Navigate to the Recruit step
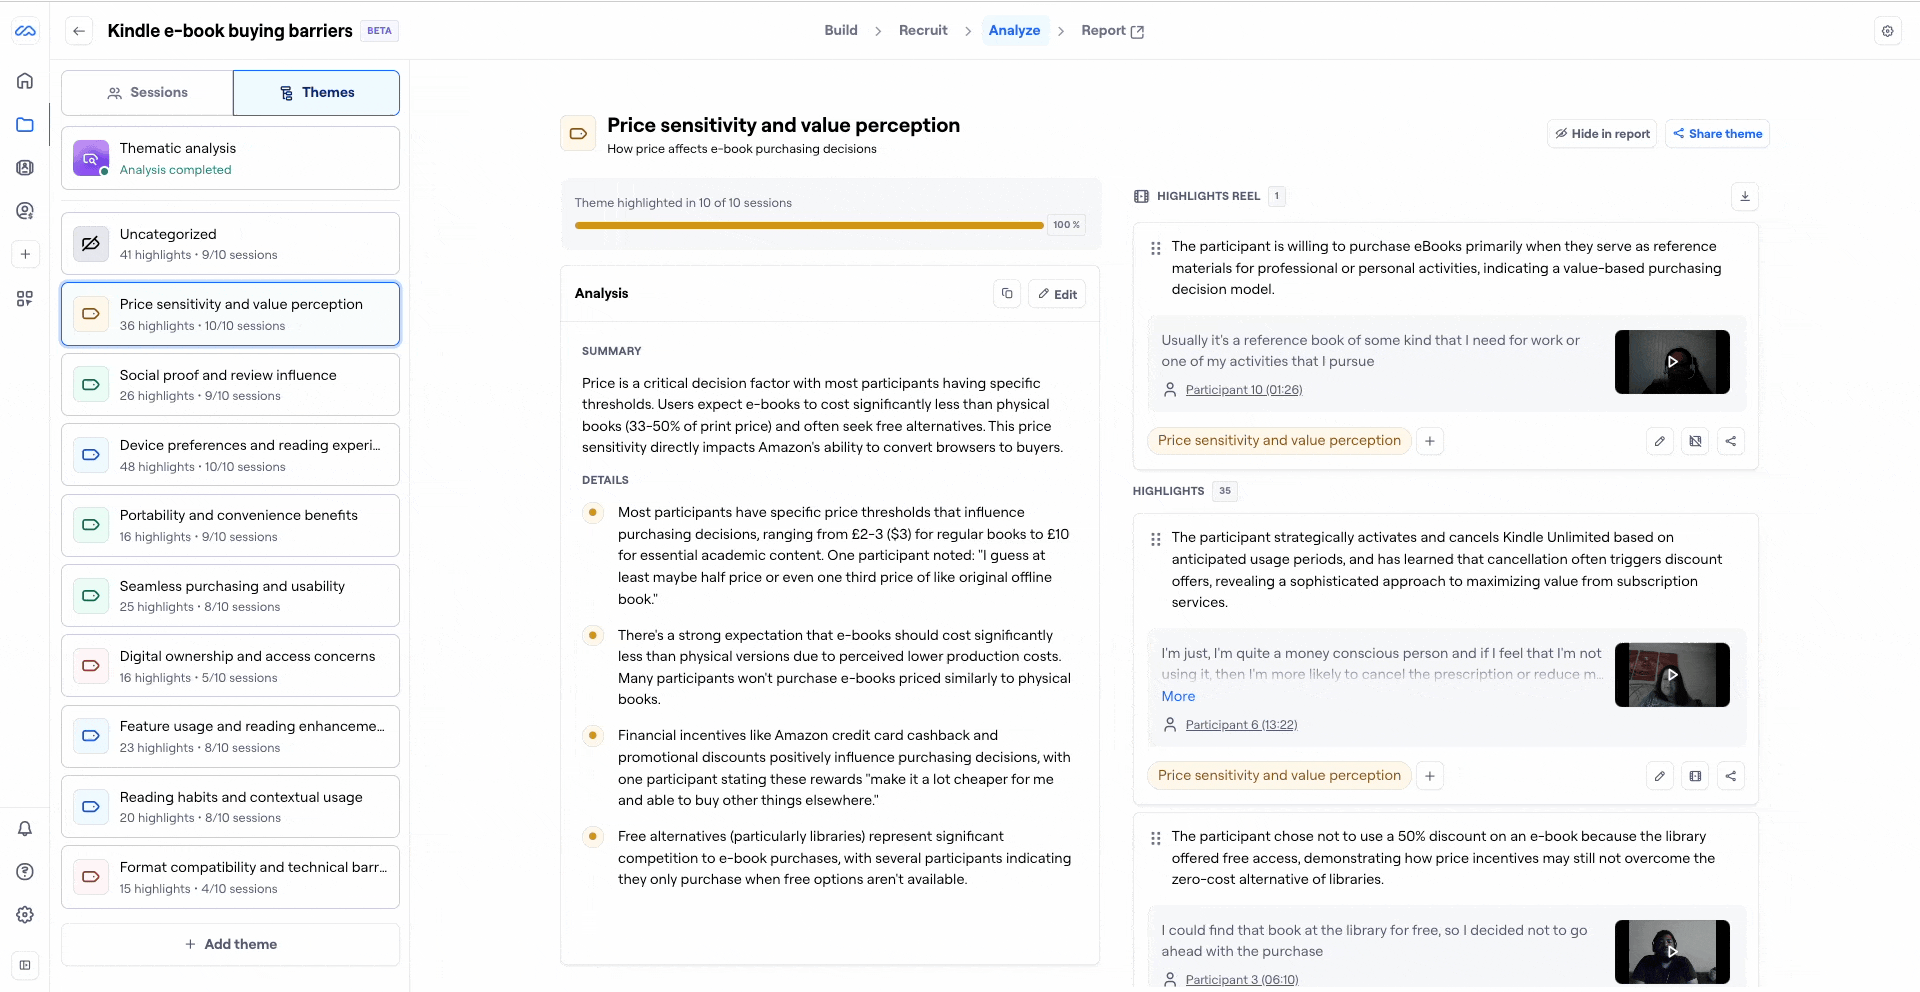The height and width of the screenshot is (992, 1920). (924, 30)
